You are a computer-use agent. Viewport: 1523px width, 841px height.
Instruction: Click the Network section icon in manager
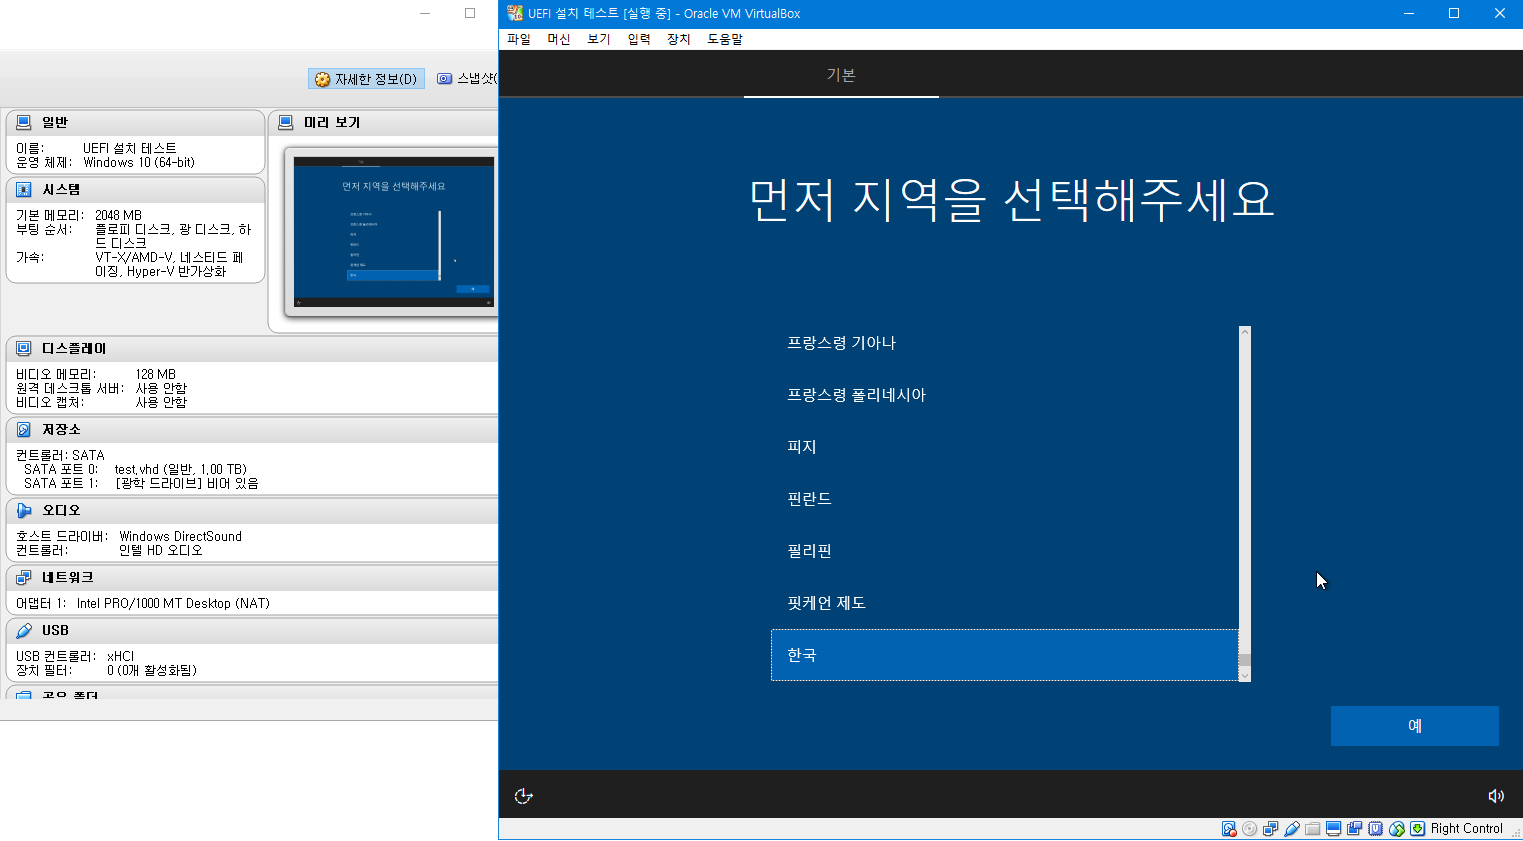coord(23,577)
